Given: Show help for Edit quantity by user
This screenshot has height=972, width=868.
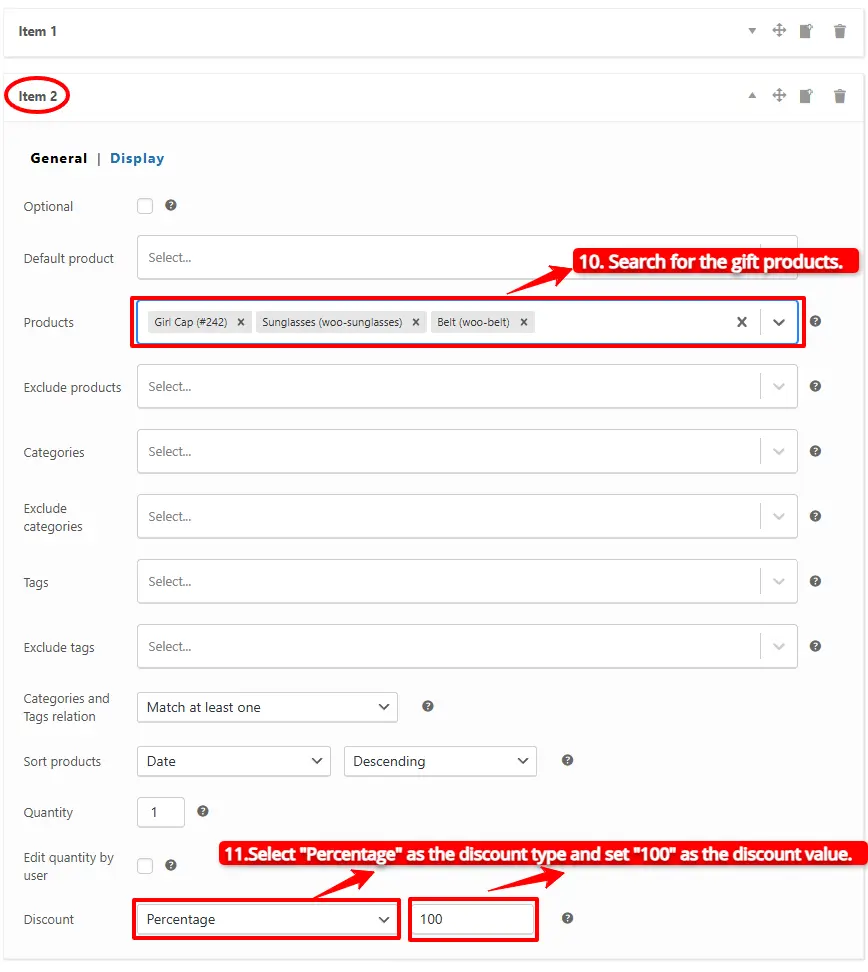Looking at the screenshot, I should coord(171,865).
